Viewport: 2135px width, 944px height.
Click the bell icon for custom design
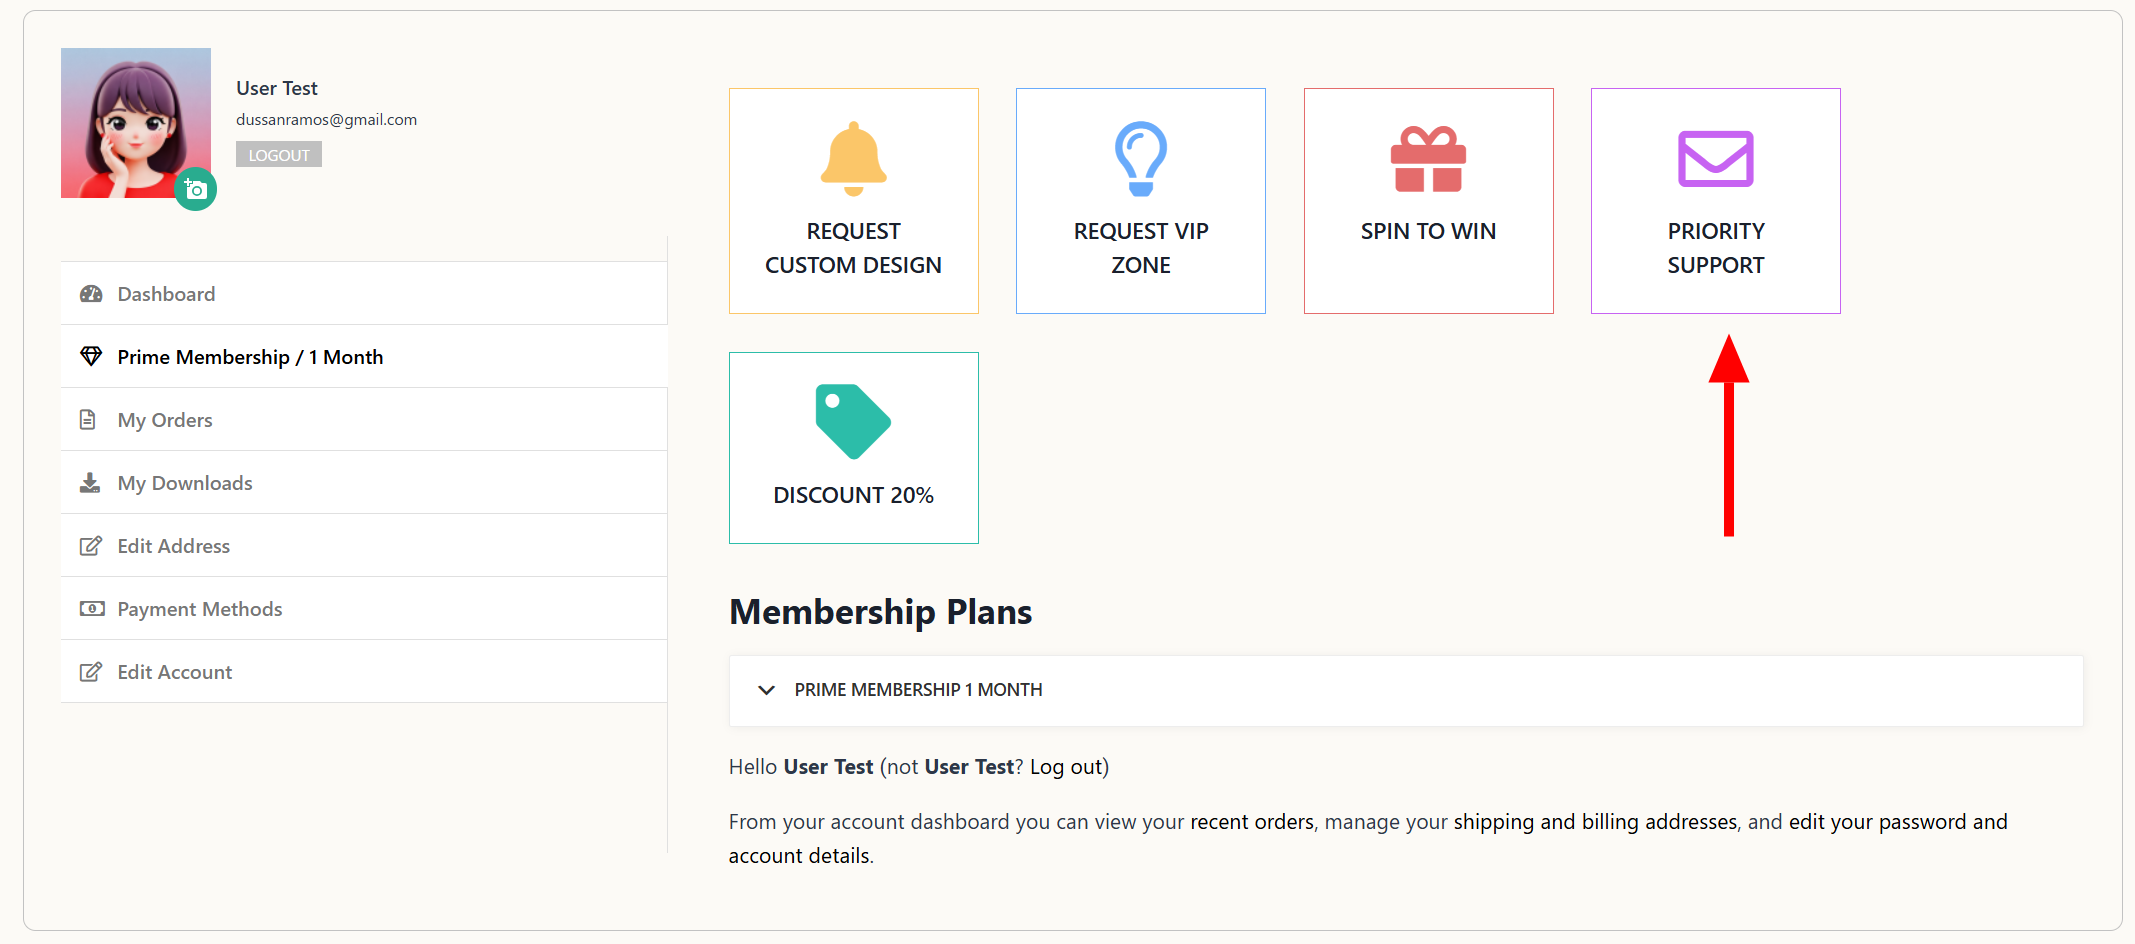point(853,158)
